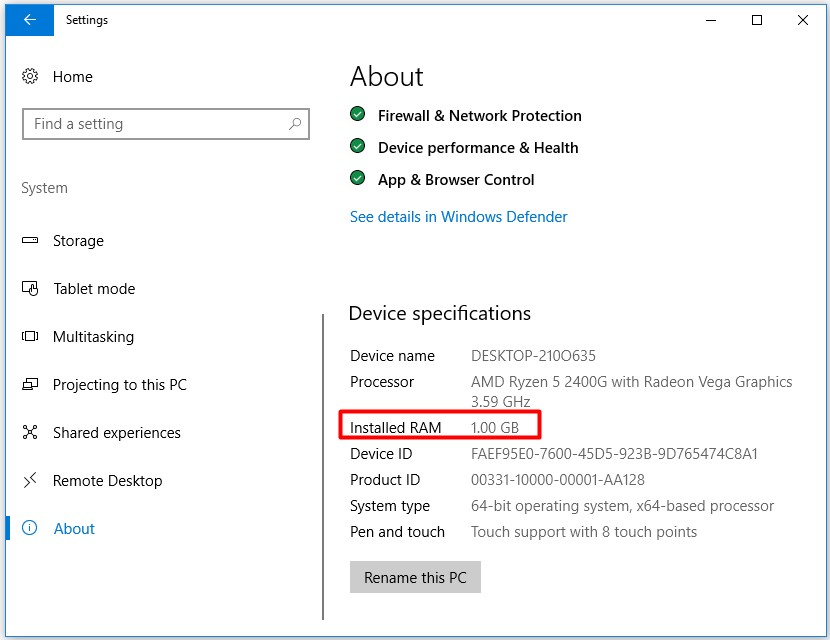Click green check beside Firewall & Network Protection
This screenshot has height=640, width=830.
pyautogui.click(x=358, y=115)
